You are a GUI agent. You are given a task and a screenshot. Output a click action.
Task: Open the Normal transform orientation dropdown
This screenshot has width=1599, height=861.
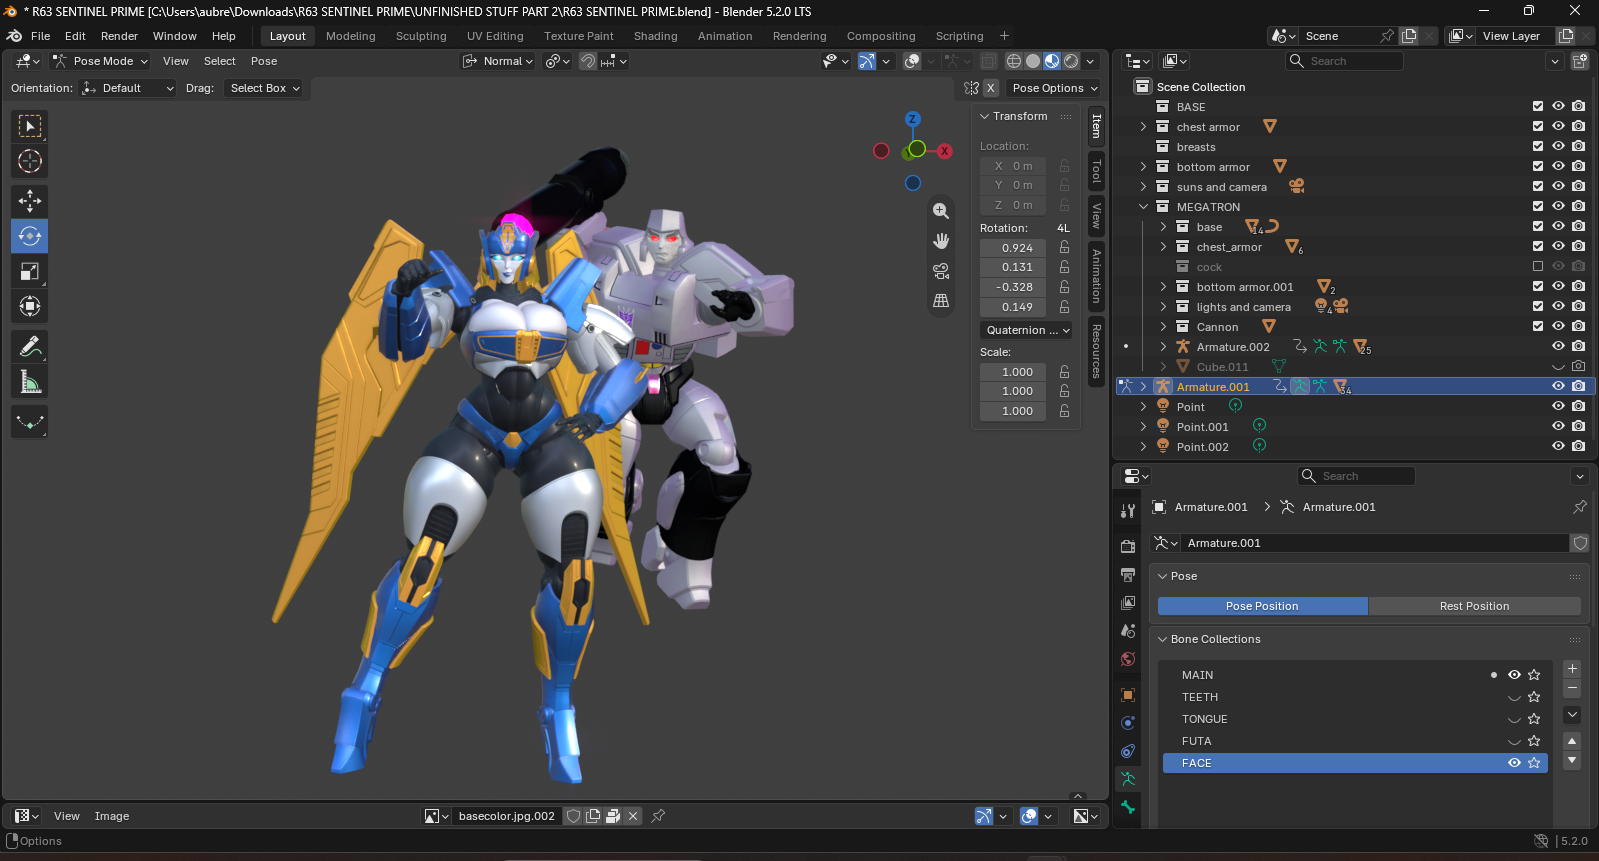[x=498, y=61]
